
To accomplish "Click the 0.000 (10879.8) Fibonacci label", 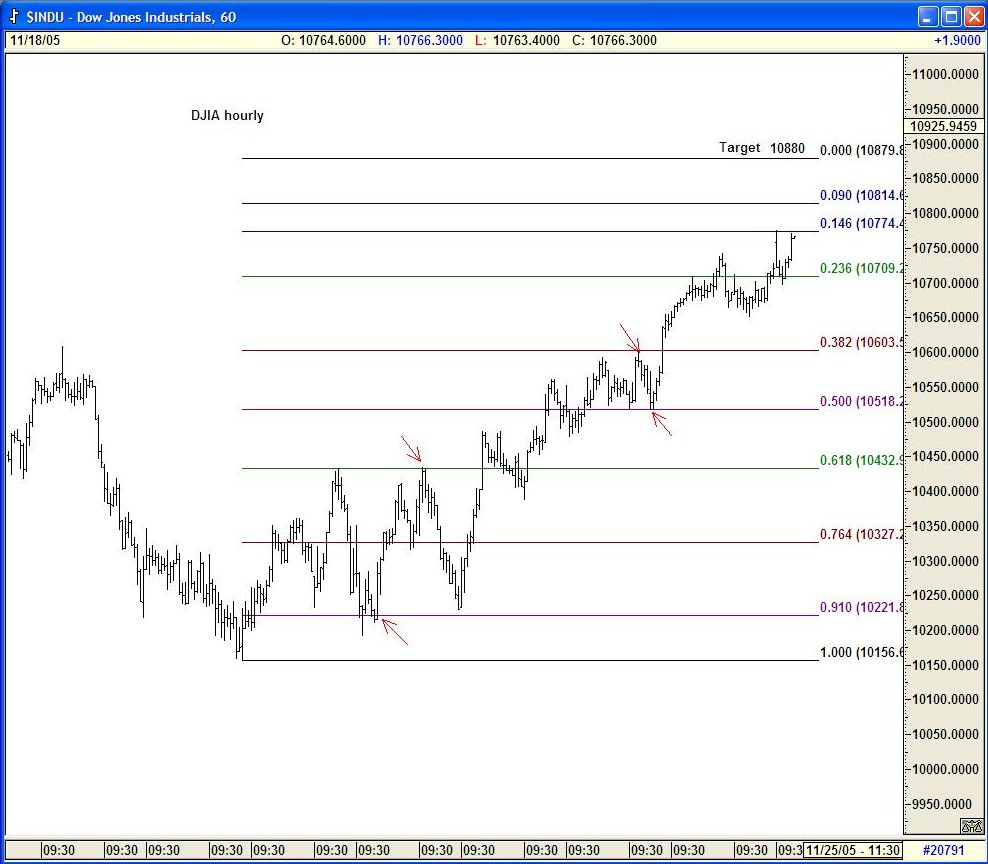I will click(x=861, y=151).
